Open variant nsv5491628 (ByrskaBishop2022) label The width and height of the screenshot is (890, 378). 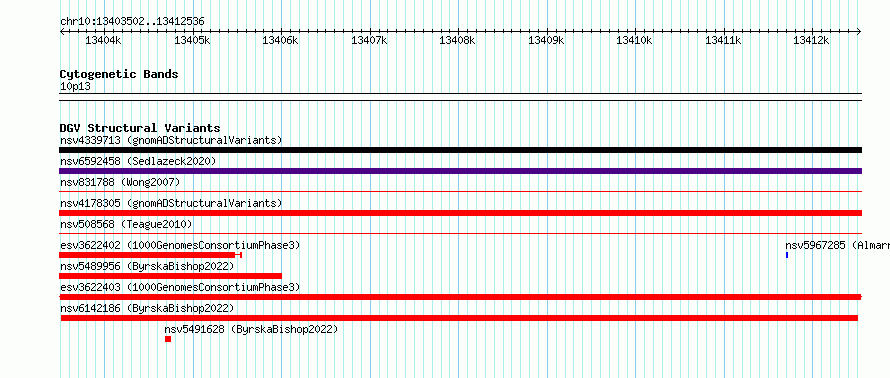pos(251,329)
